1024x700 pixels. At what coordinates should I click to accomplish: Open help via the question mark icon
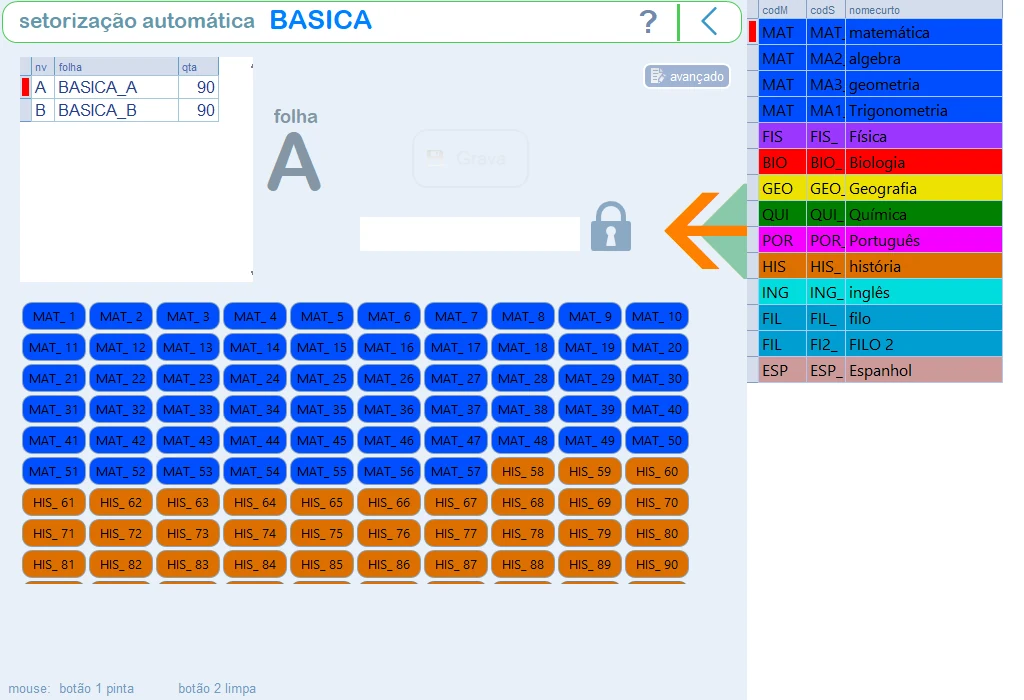[648, 22]
